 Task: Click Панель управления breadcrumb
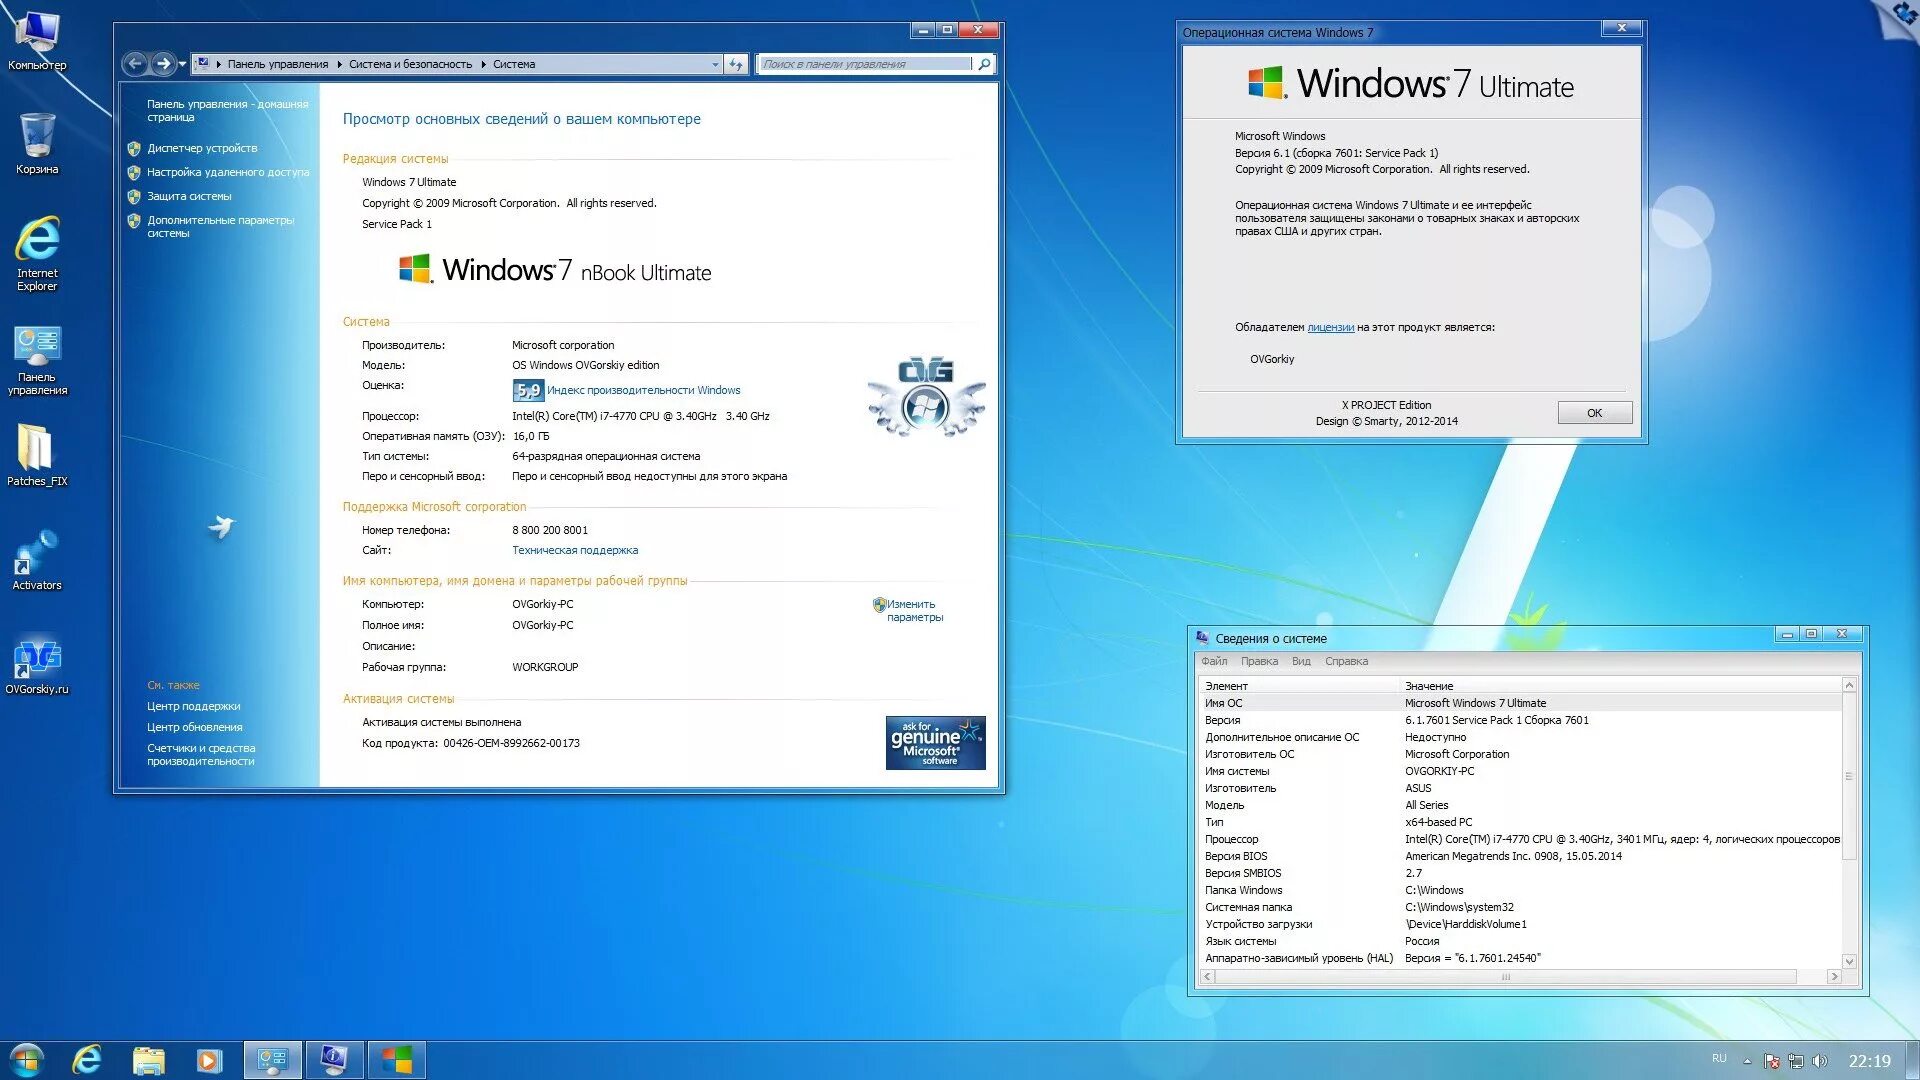(x=277, y=64)
